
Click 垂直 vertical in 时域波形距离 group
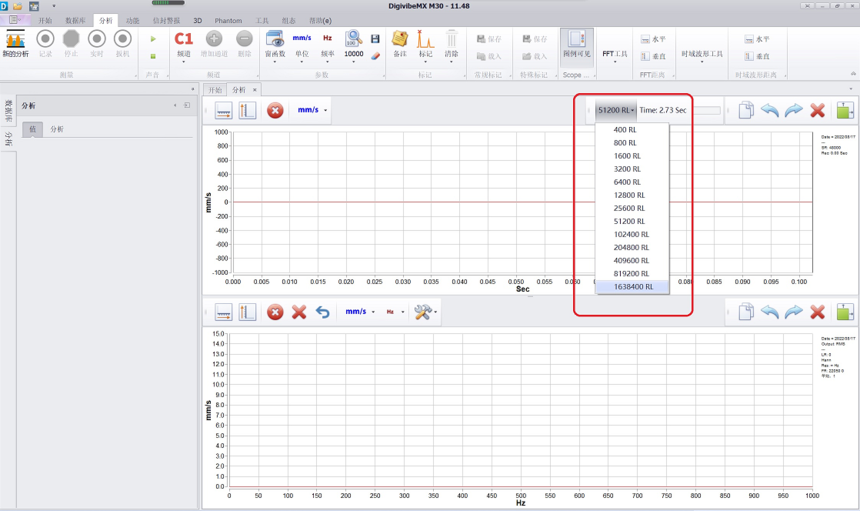click(757, 56)
